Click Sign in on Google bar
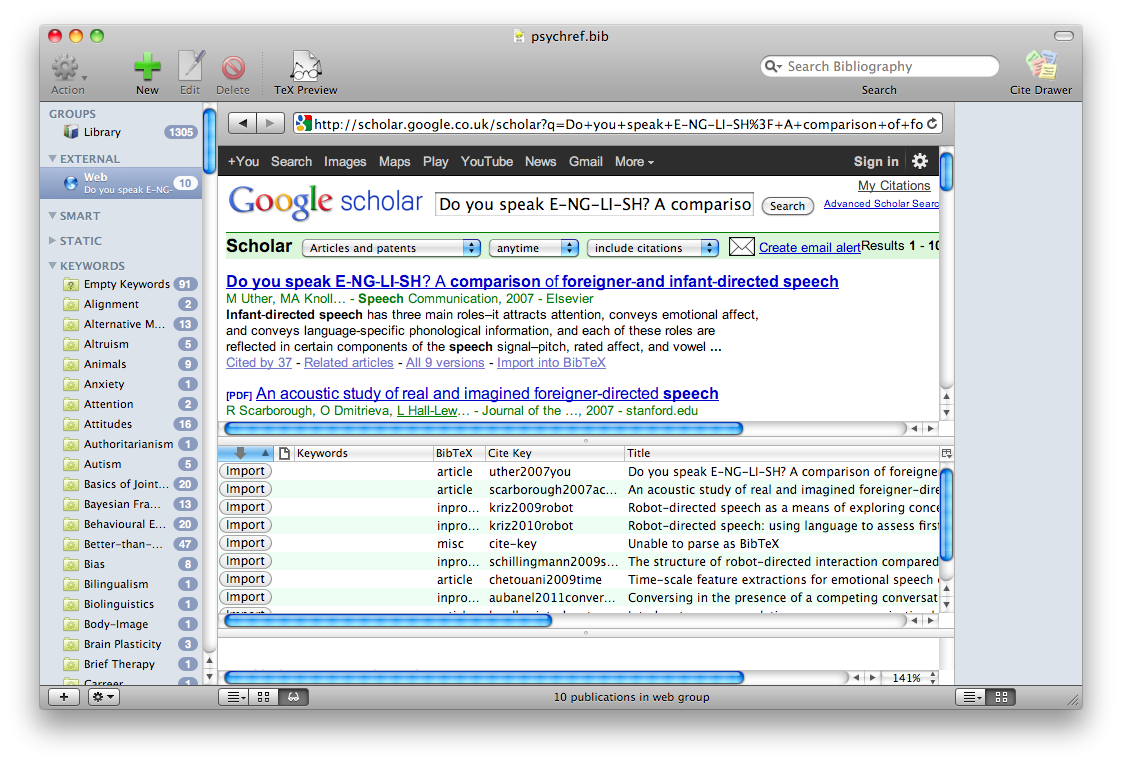This screenshot has height=764, width=1122. [x=876, y=162]
